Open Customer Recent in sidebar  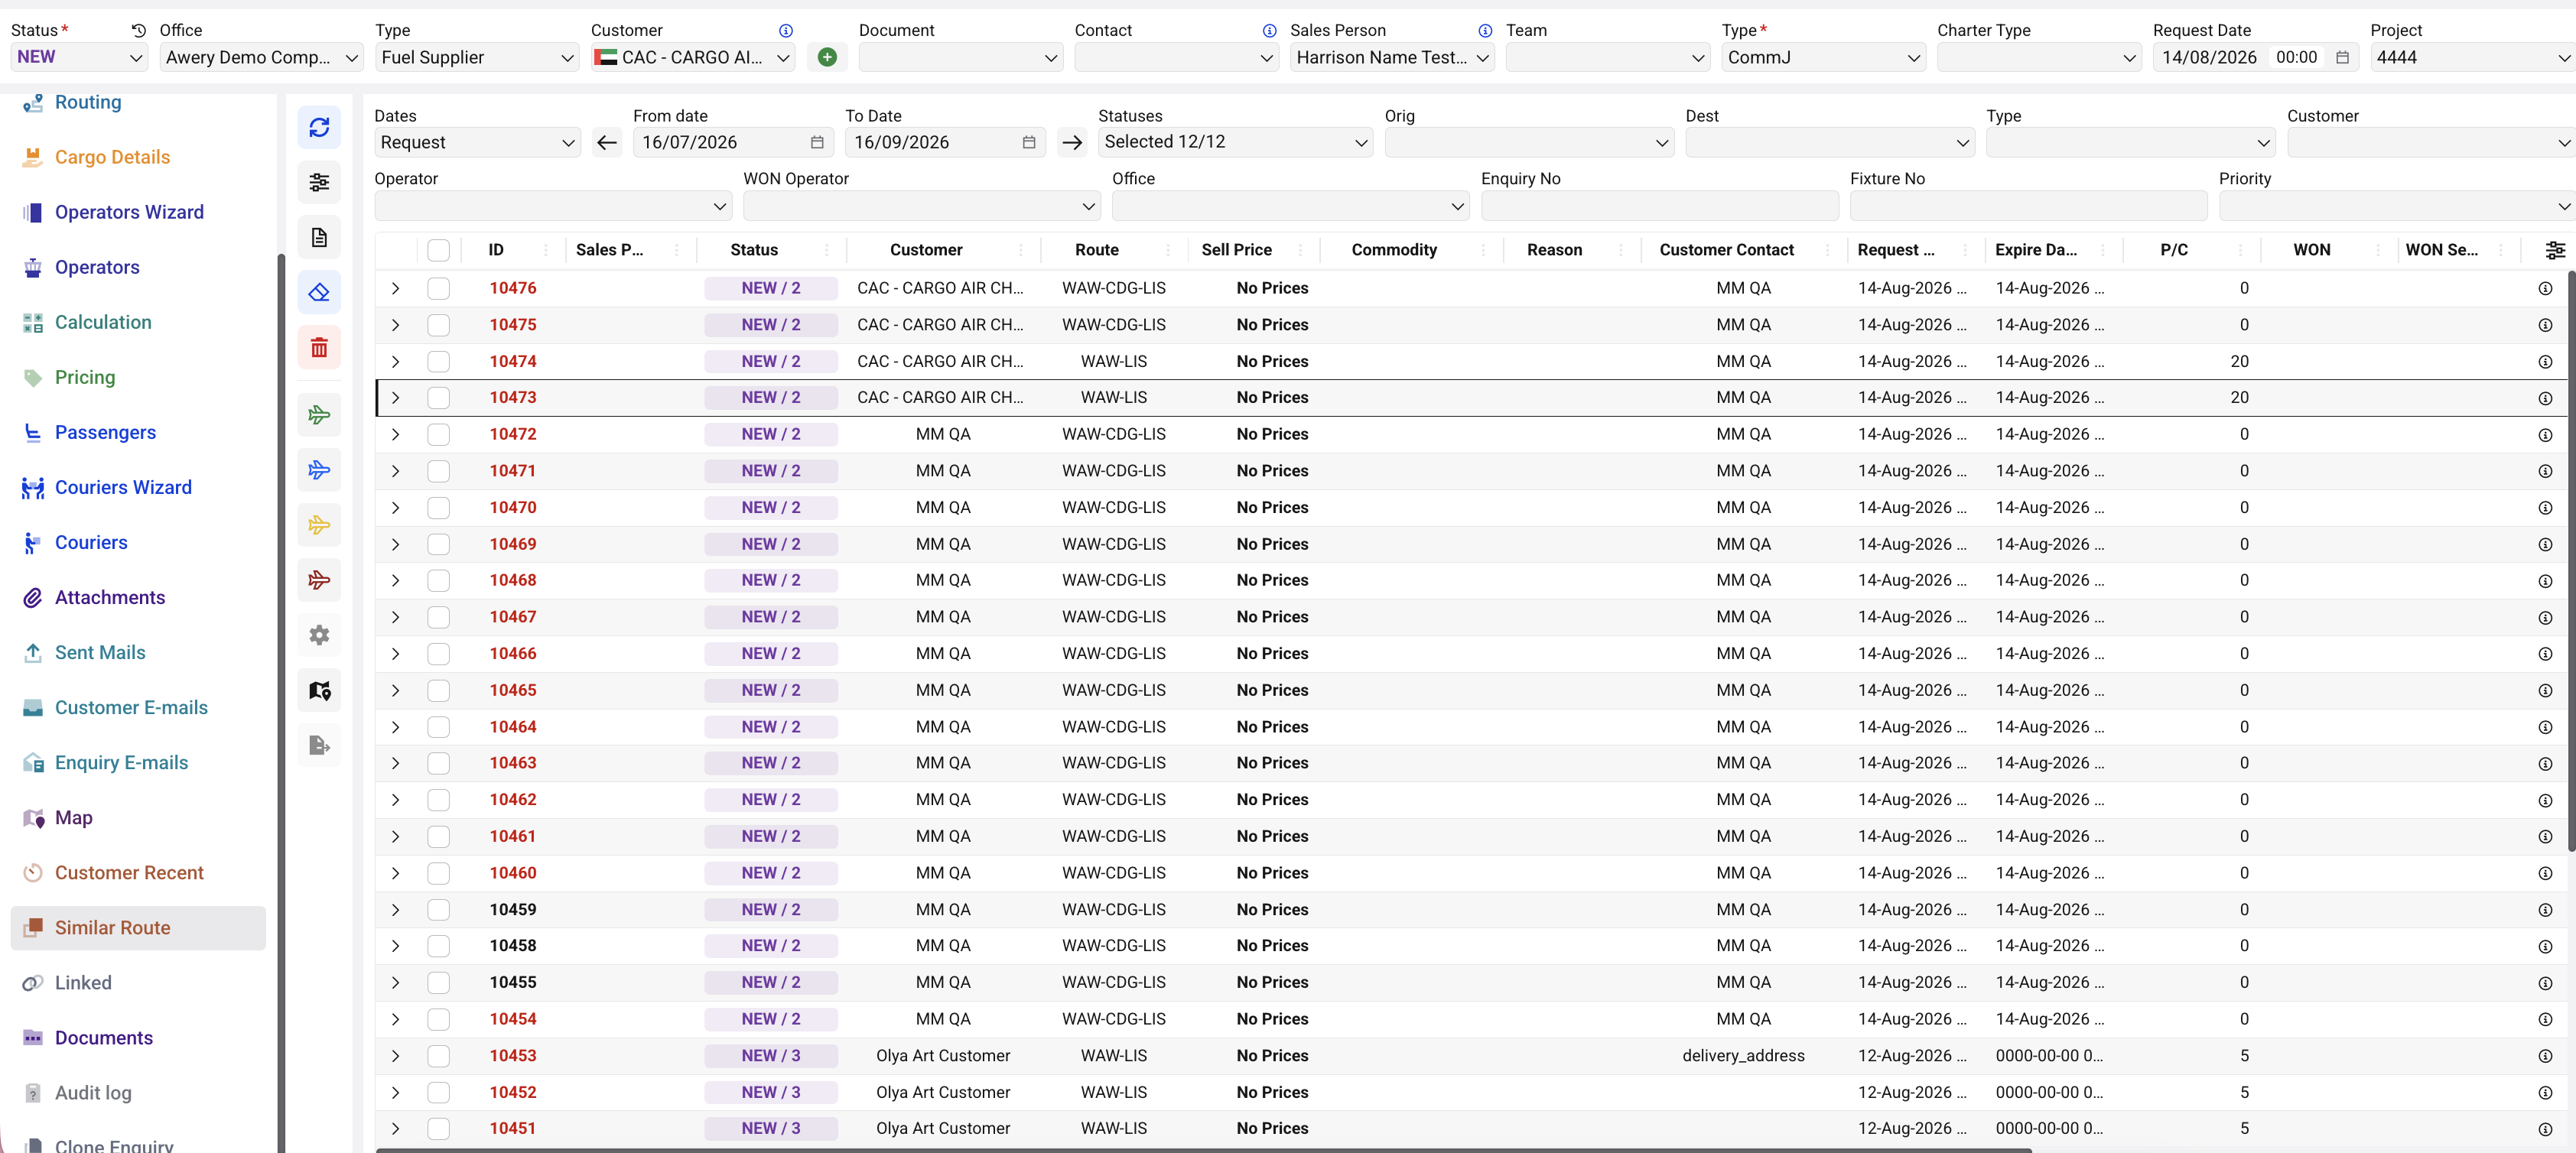[129, 872]
